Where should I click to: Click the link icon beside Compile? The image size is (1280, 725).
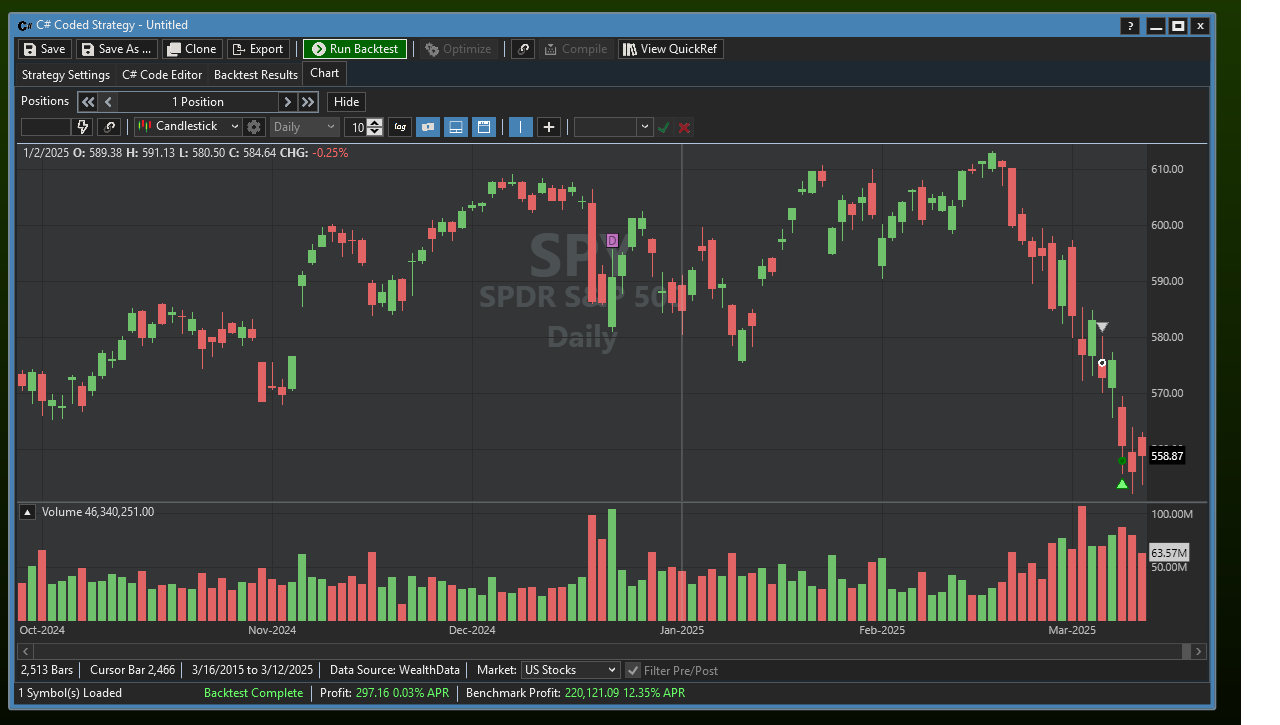523,49
